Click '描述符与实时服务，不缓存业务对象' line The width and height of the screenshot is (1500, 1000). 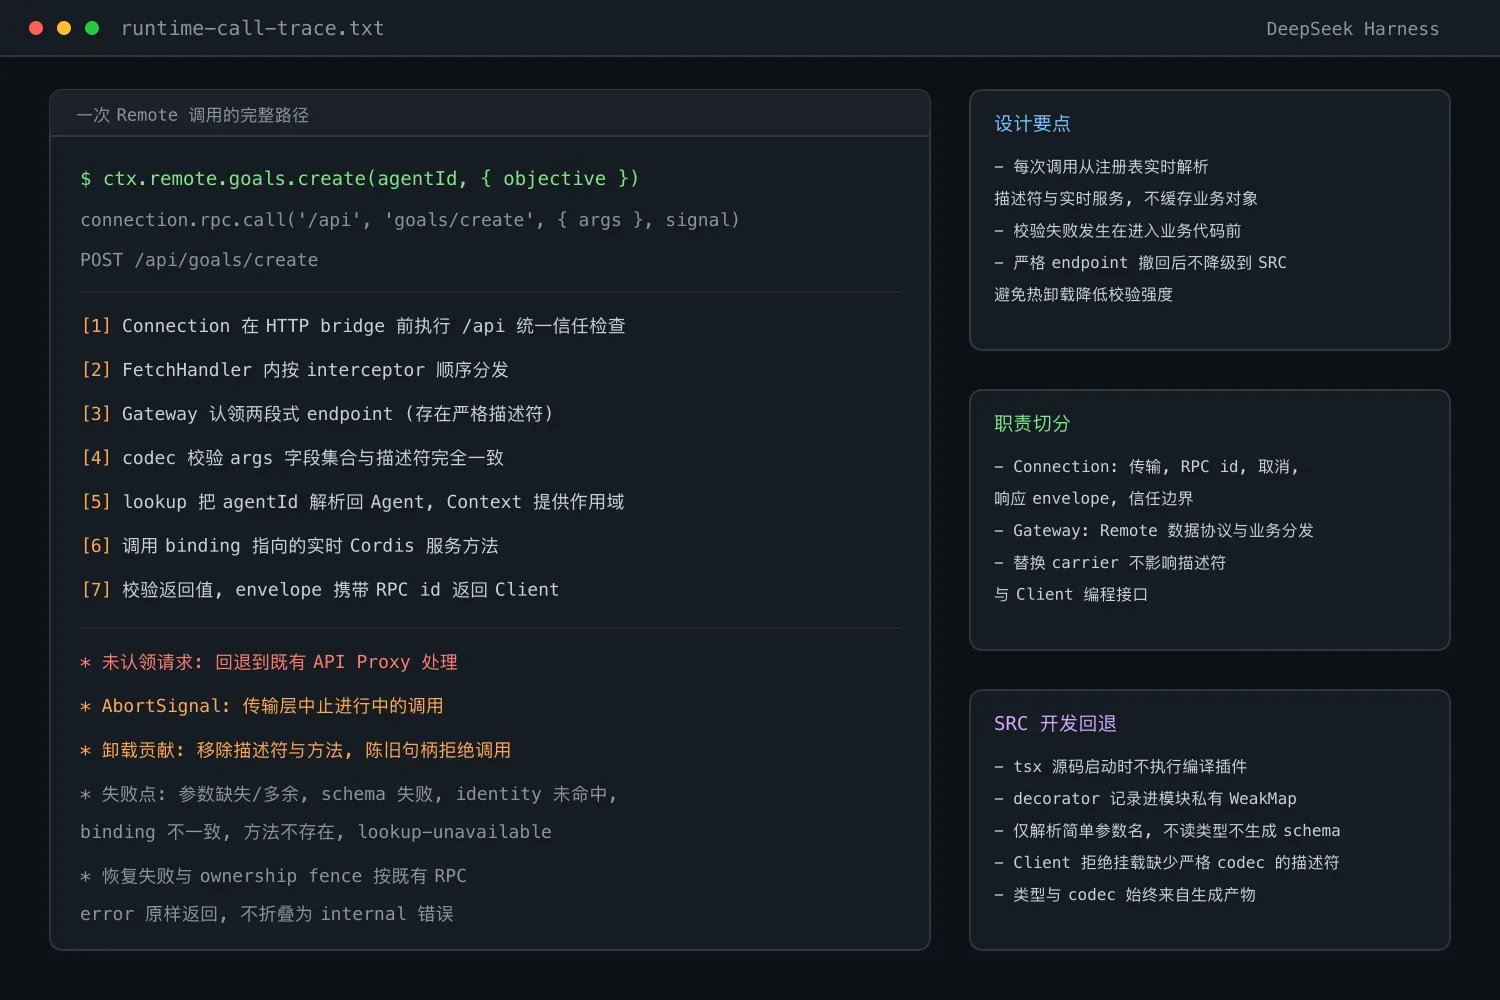point(1126,199)
